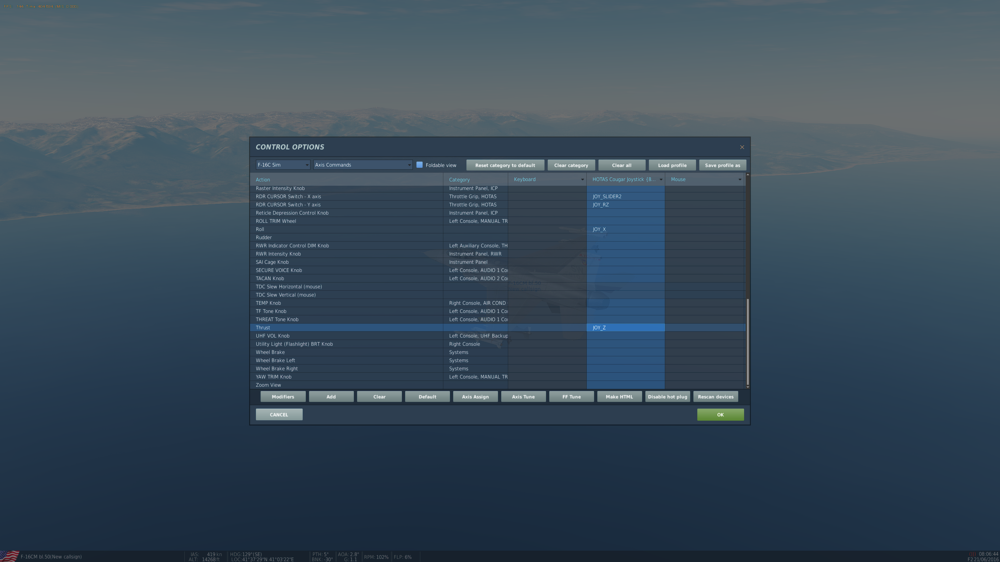Click the control list vertical scrollbar thumb
This screenshot has height=562, width=1000.
747,341
